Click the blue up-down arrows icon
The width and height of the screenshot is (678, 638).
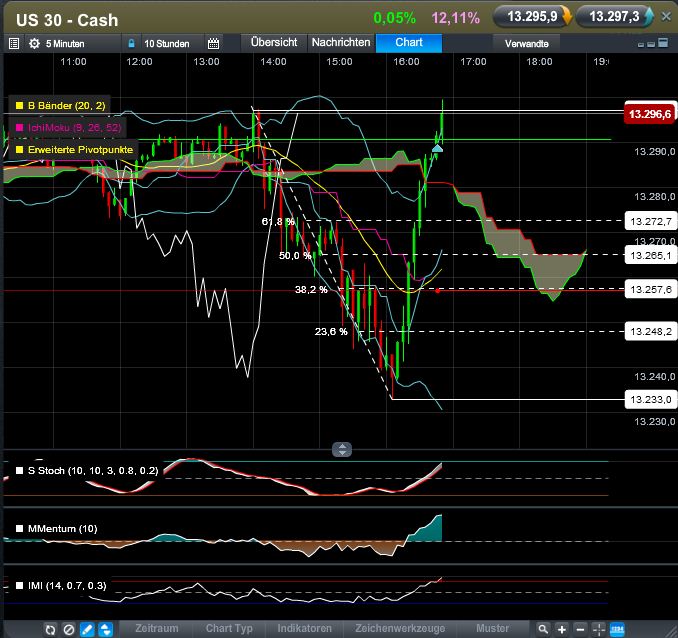tap(106, 629)
